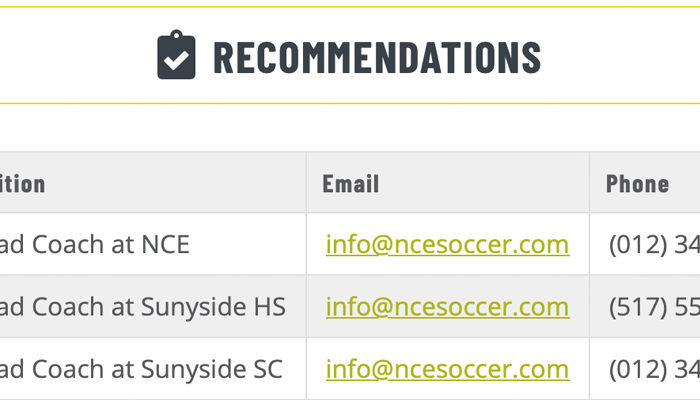Open the email link in the NCE coach row
Viewport: 700px width, 400px height.
pyautogui.click(x=447, y=245)
